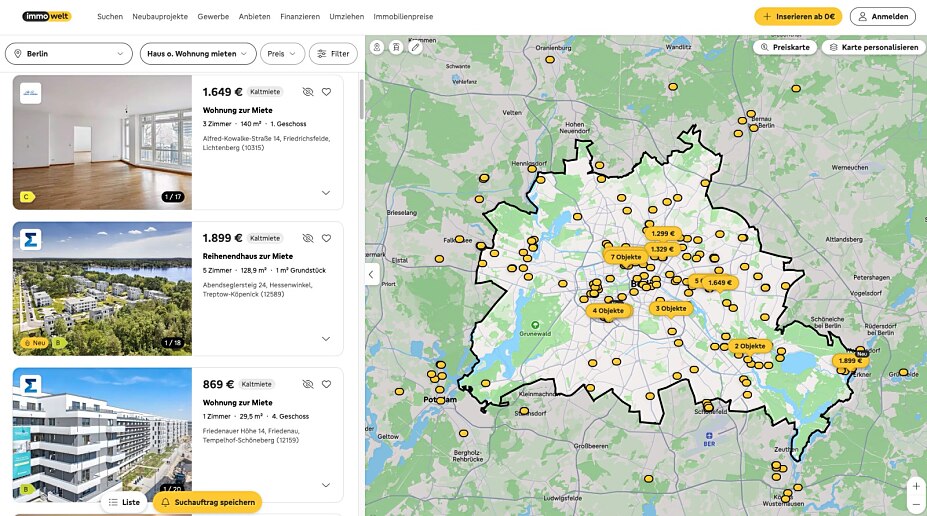This screenshot has width=927, height=516.
Task: Expand details of the 1.899 € Reihenendhaus listing
Action: coord(326,339)
